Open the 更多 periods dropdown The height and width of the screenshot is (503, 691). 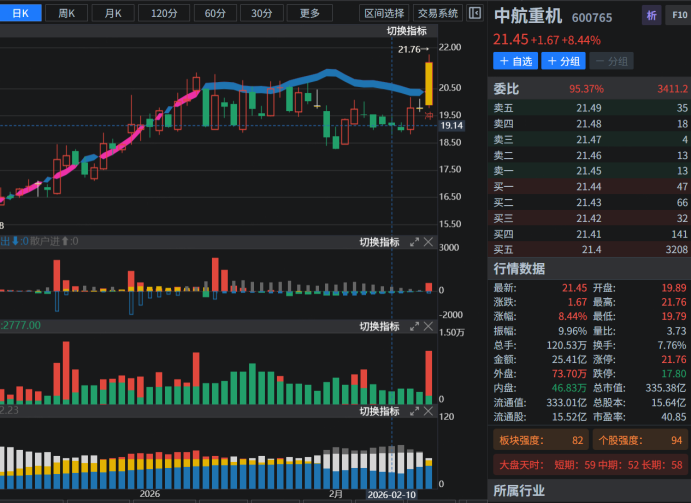pos(310,13)
